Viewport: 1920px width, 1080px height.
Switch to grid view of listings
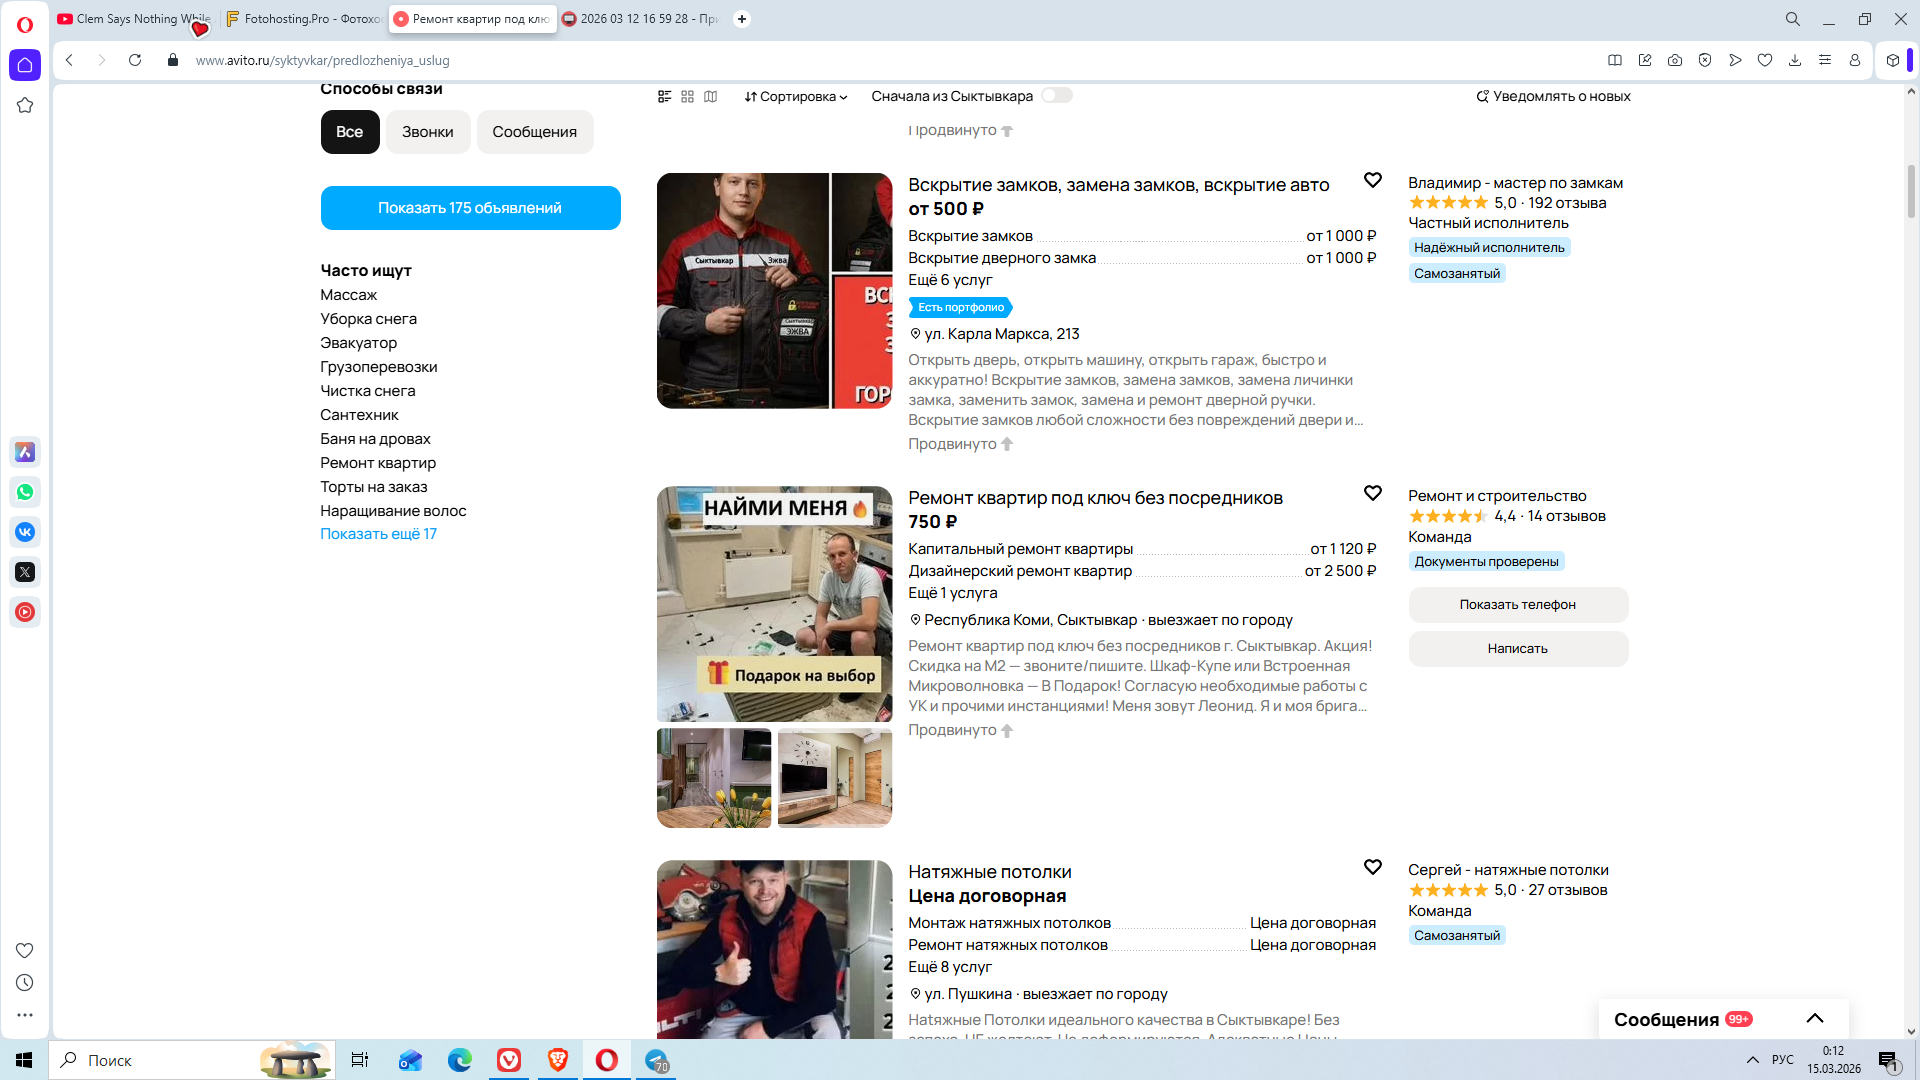click(687, 97)
